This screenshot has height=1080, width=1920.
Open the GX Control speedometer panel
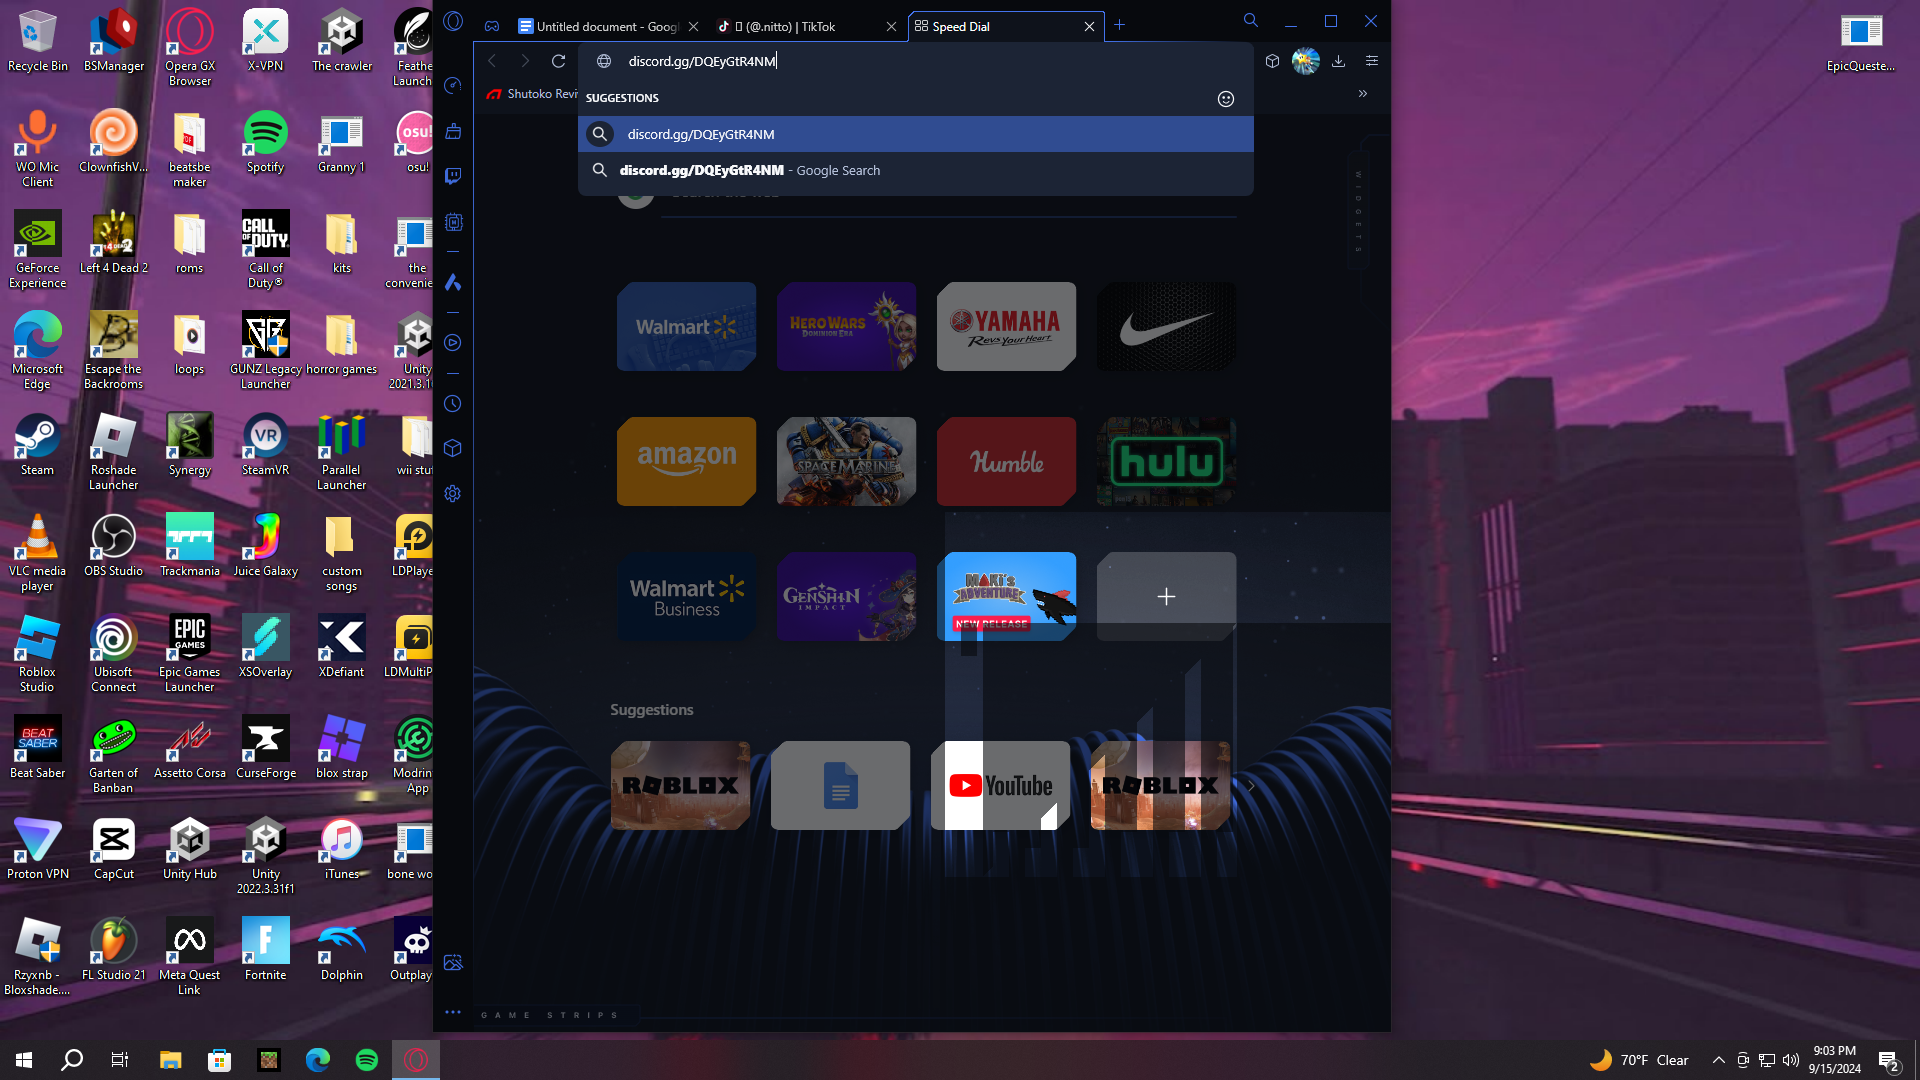(x=453, y=86)
